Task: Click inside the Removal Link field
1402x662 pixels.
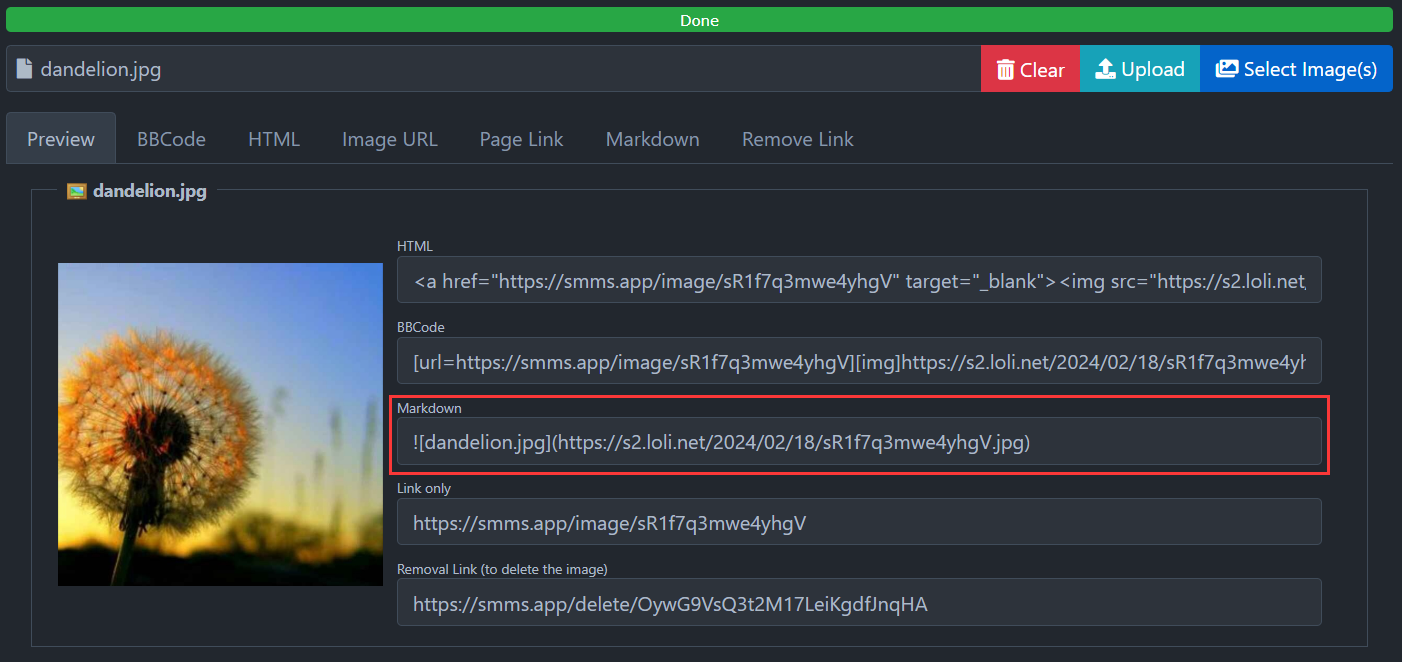Action: 858,601
